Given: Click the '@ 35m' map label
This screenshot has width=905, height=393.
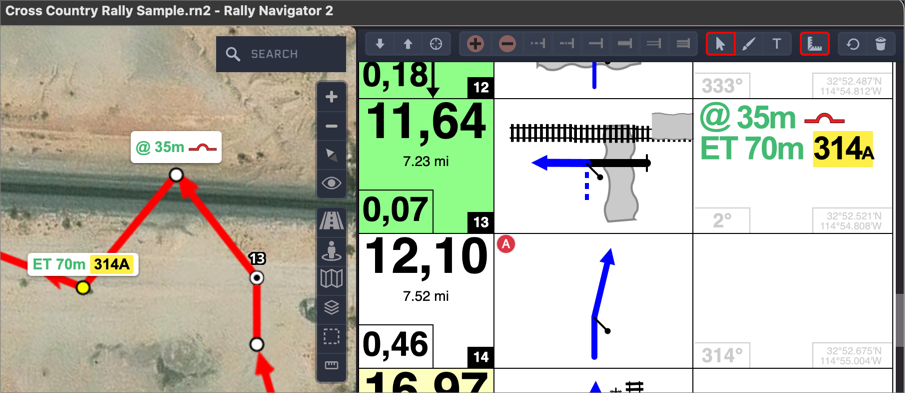Looking at the screenshot, I should 176,147.
